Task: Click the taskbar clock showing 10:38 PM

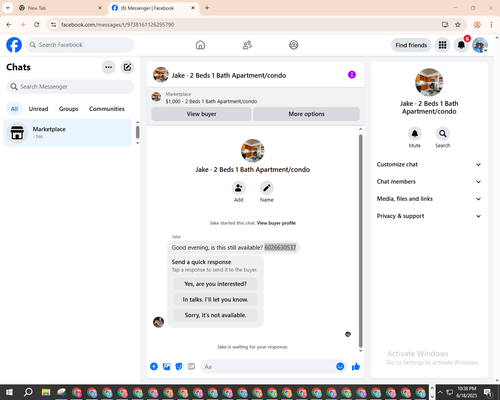Action: tap(467, 392)
